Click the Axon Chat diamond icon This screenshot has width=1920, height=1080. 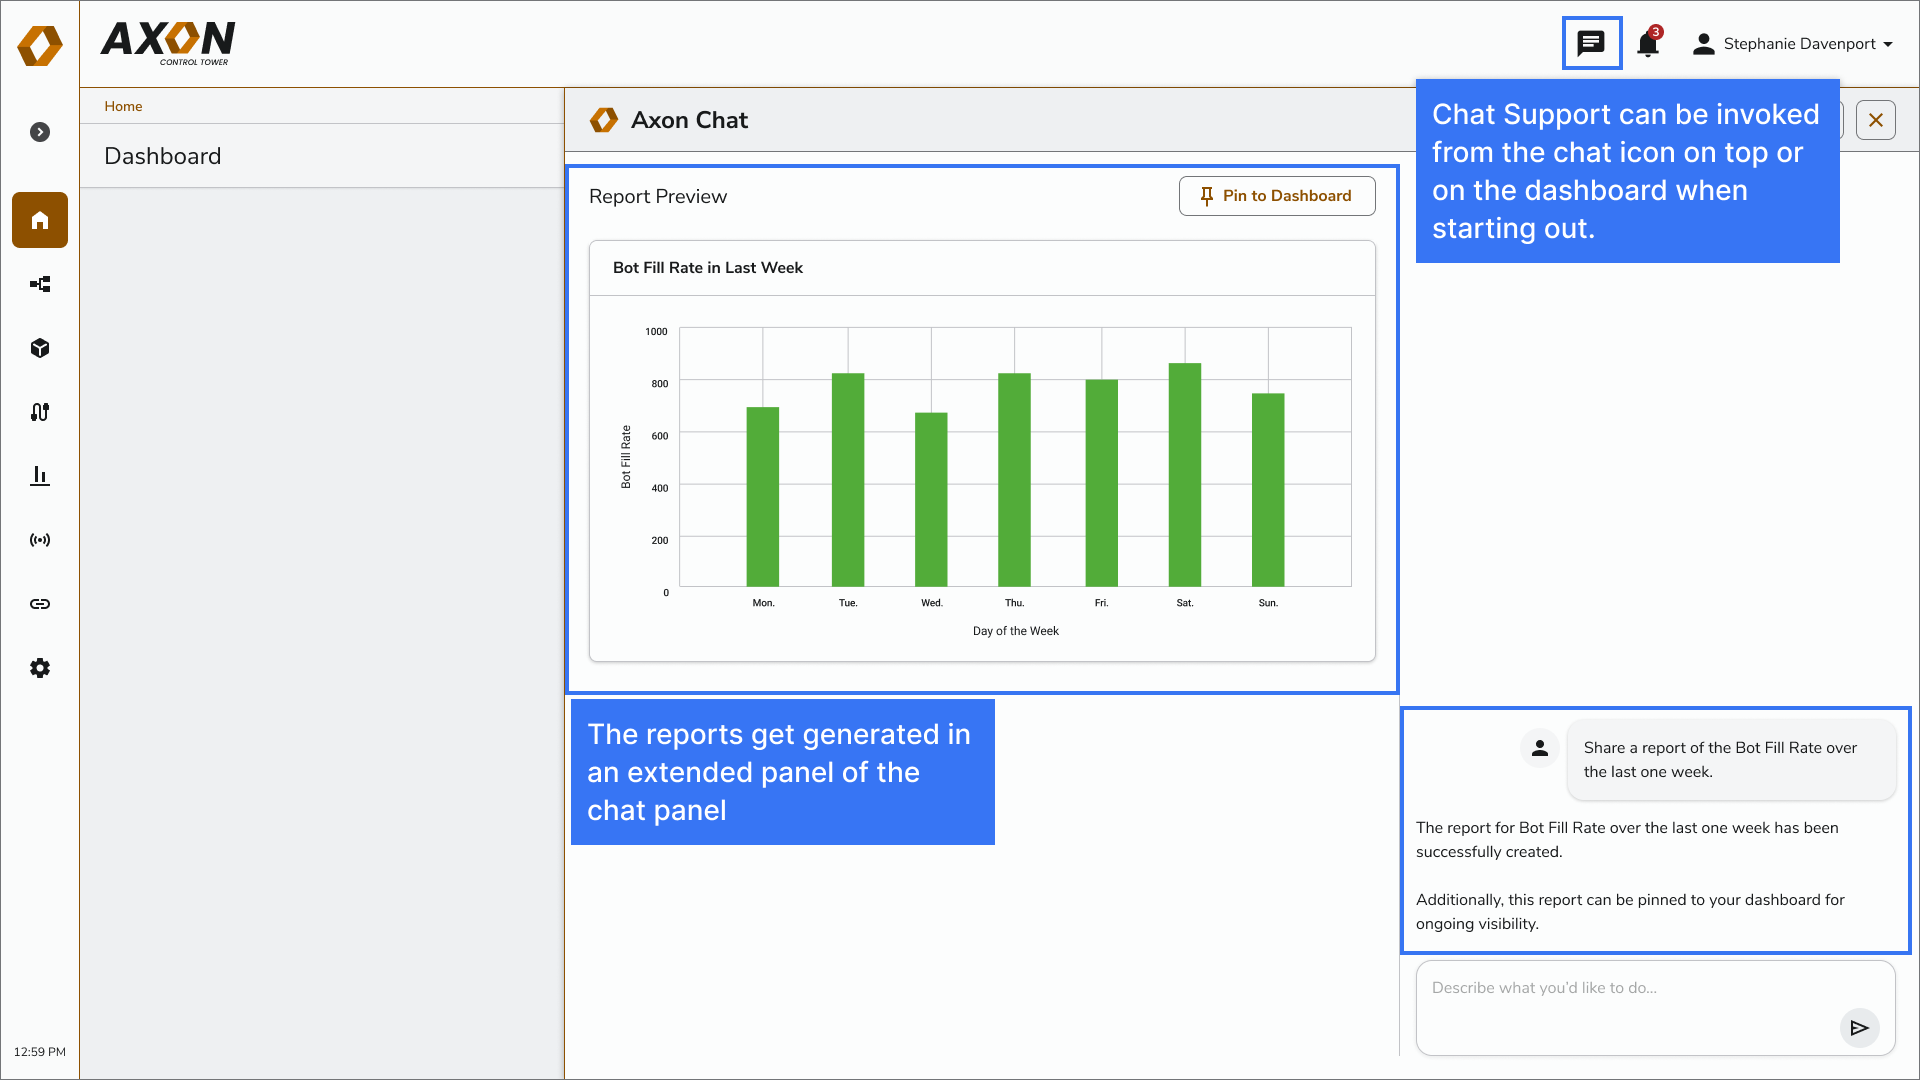pyautogui.click(x=604, y=120)
